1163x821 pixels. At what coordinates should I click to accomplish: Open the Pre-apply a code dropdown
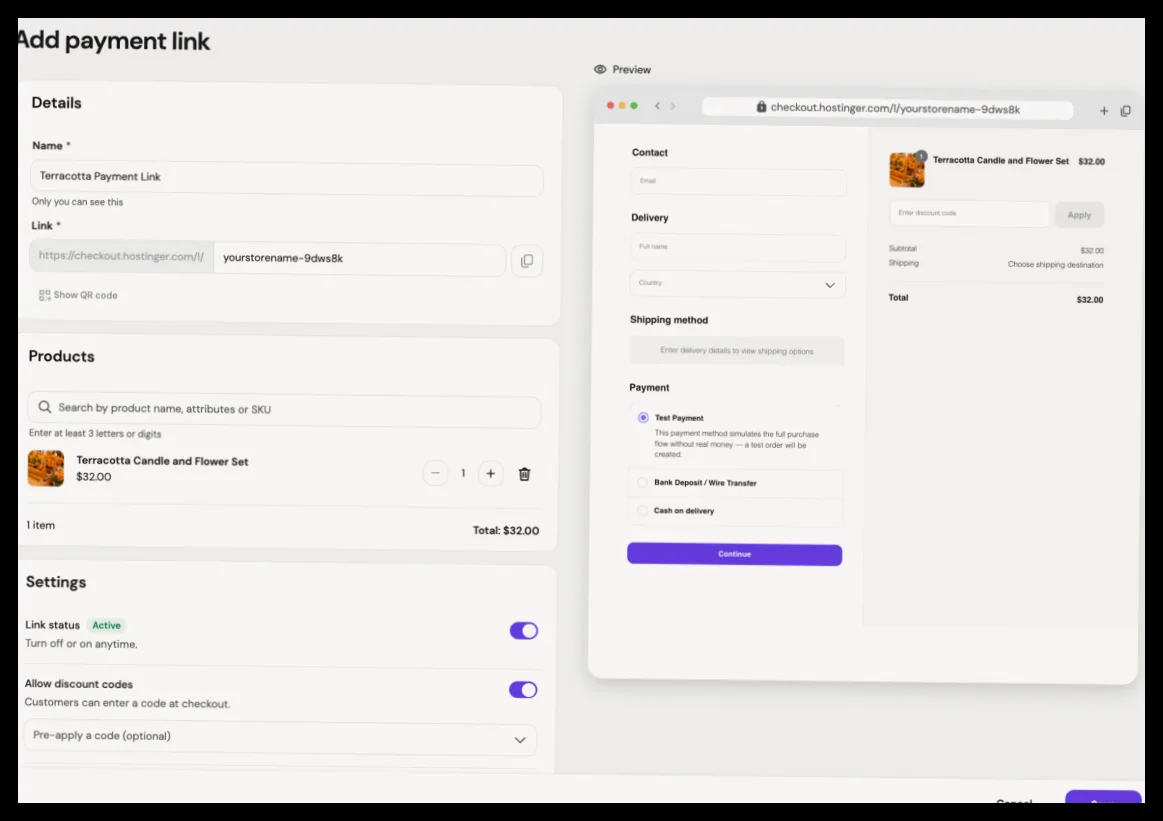[280, 737]
